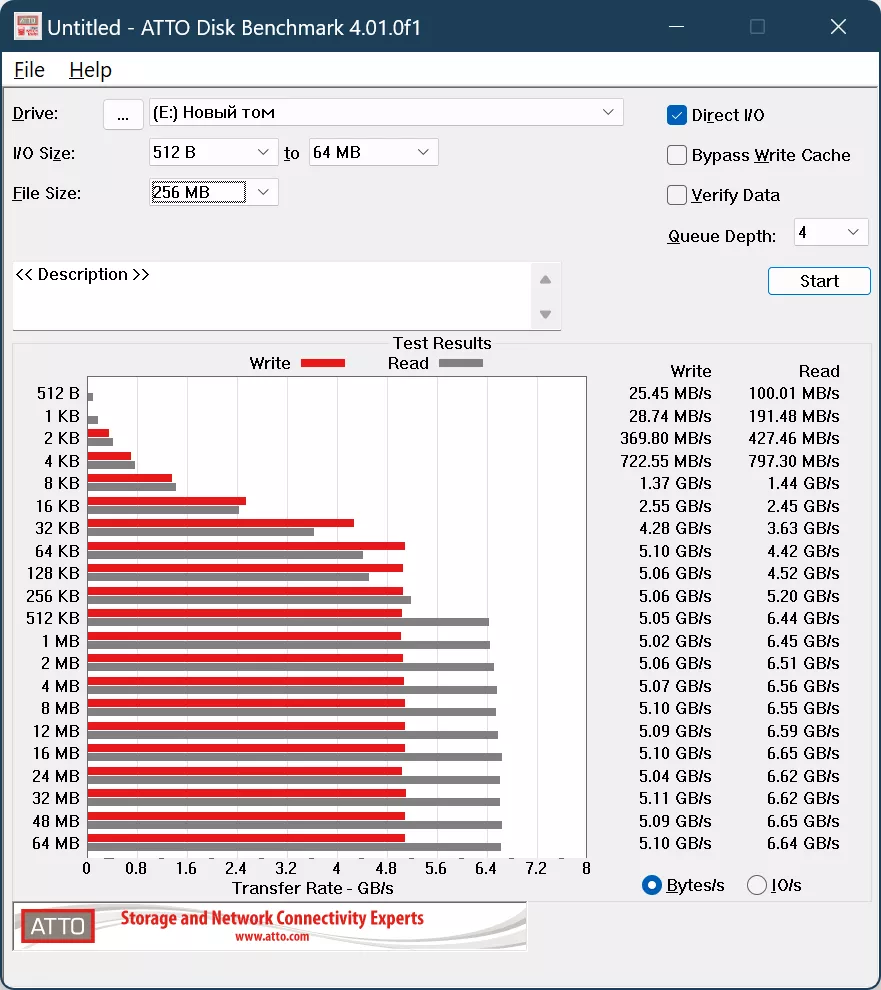Click the gray Read legend swatch
881x990 pixels.
[460, 363]
